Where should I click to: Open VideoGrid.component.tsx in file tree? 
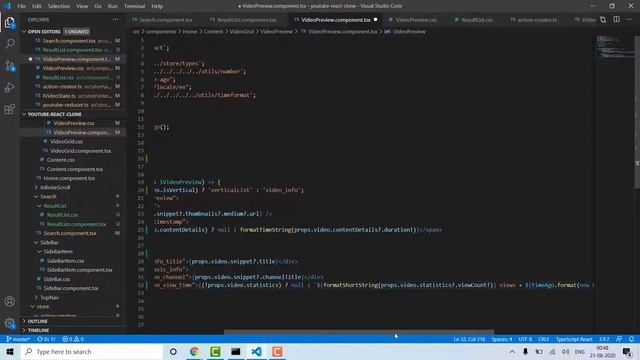click(80, 151)
